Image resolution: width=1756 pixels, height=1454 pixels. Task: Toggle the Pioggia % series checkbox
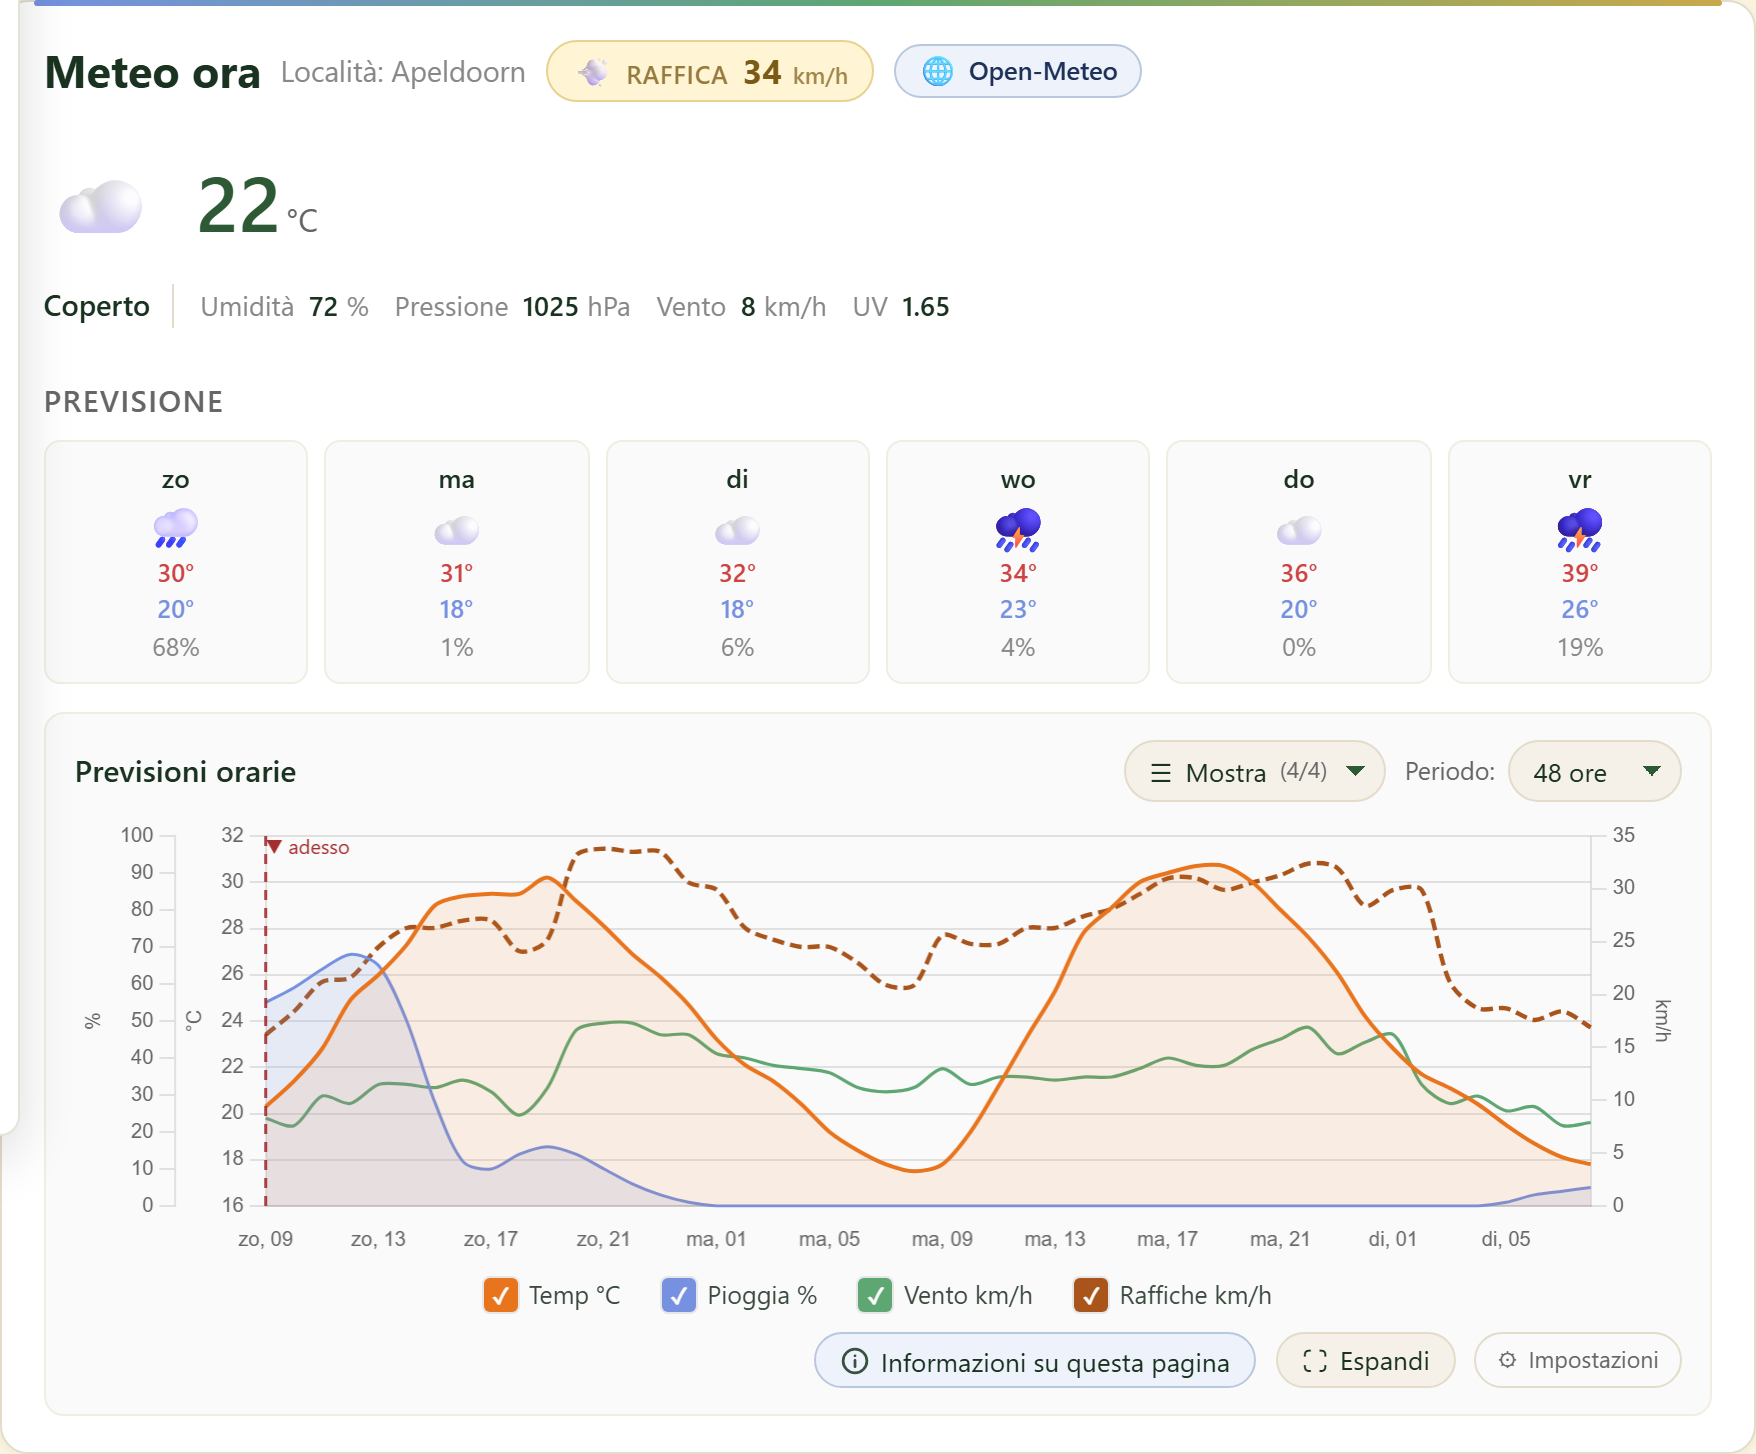[x=679, y=1295]
